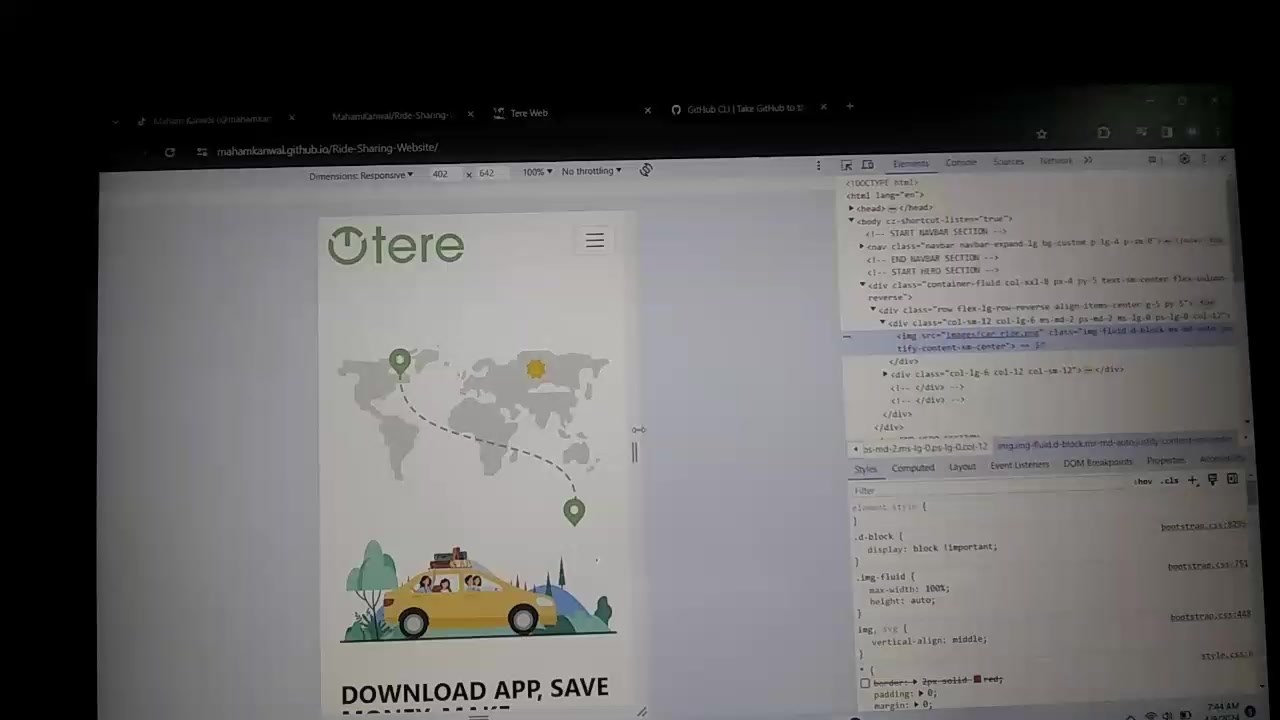Switch to the Sources tab
Screen dimensions: 1280x720
point(1008,161)
